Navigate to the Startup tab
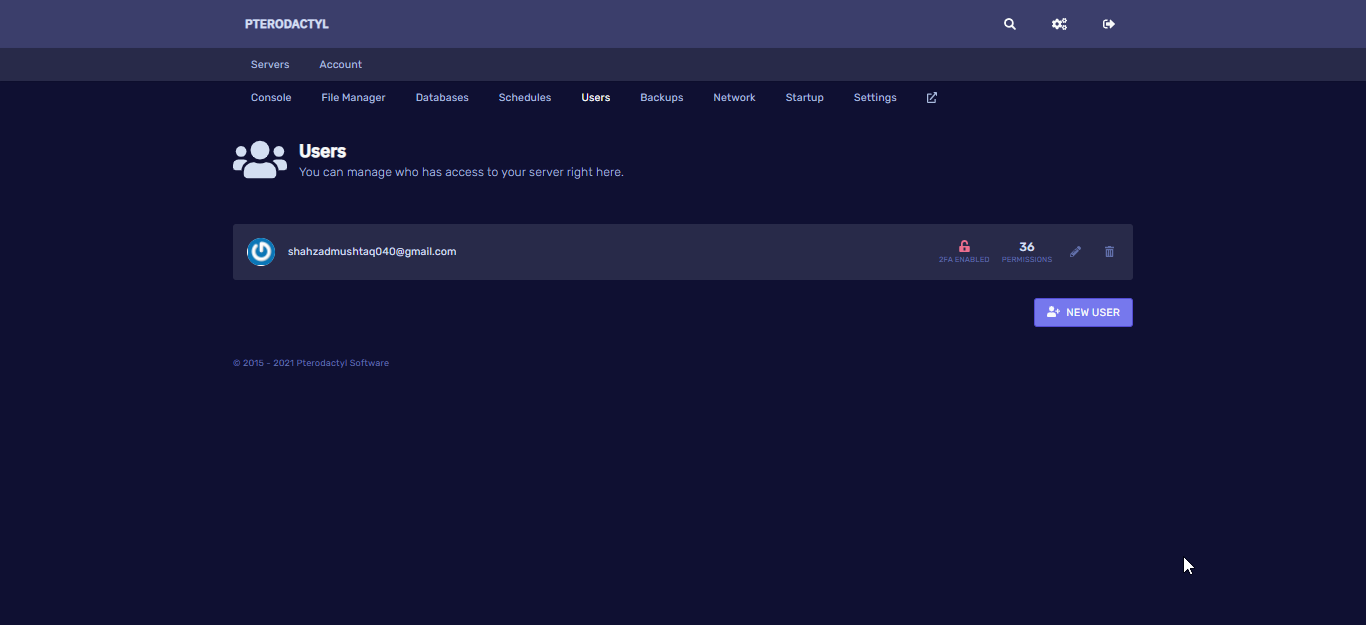This screenshot has height=625, width=1366. 804,98
